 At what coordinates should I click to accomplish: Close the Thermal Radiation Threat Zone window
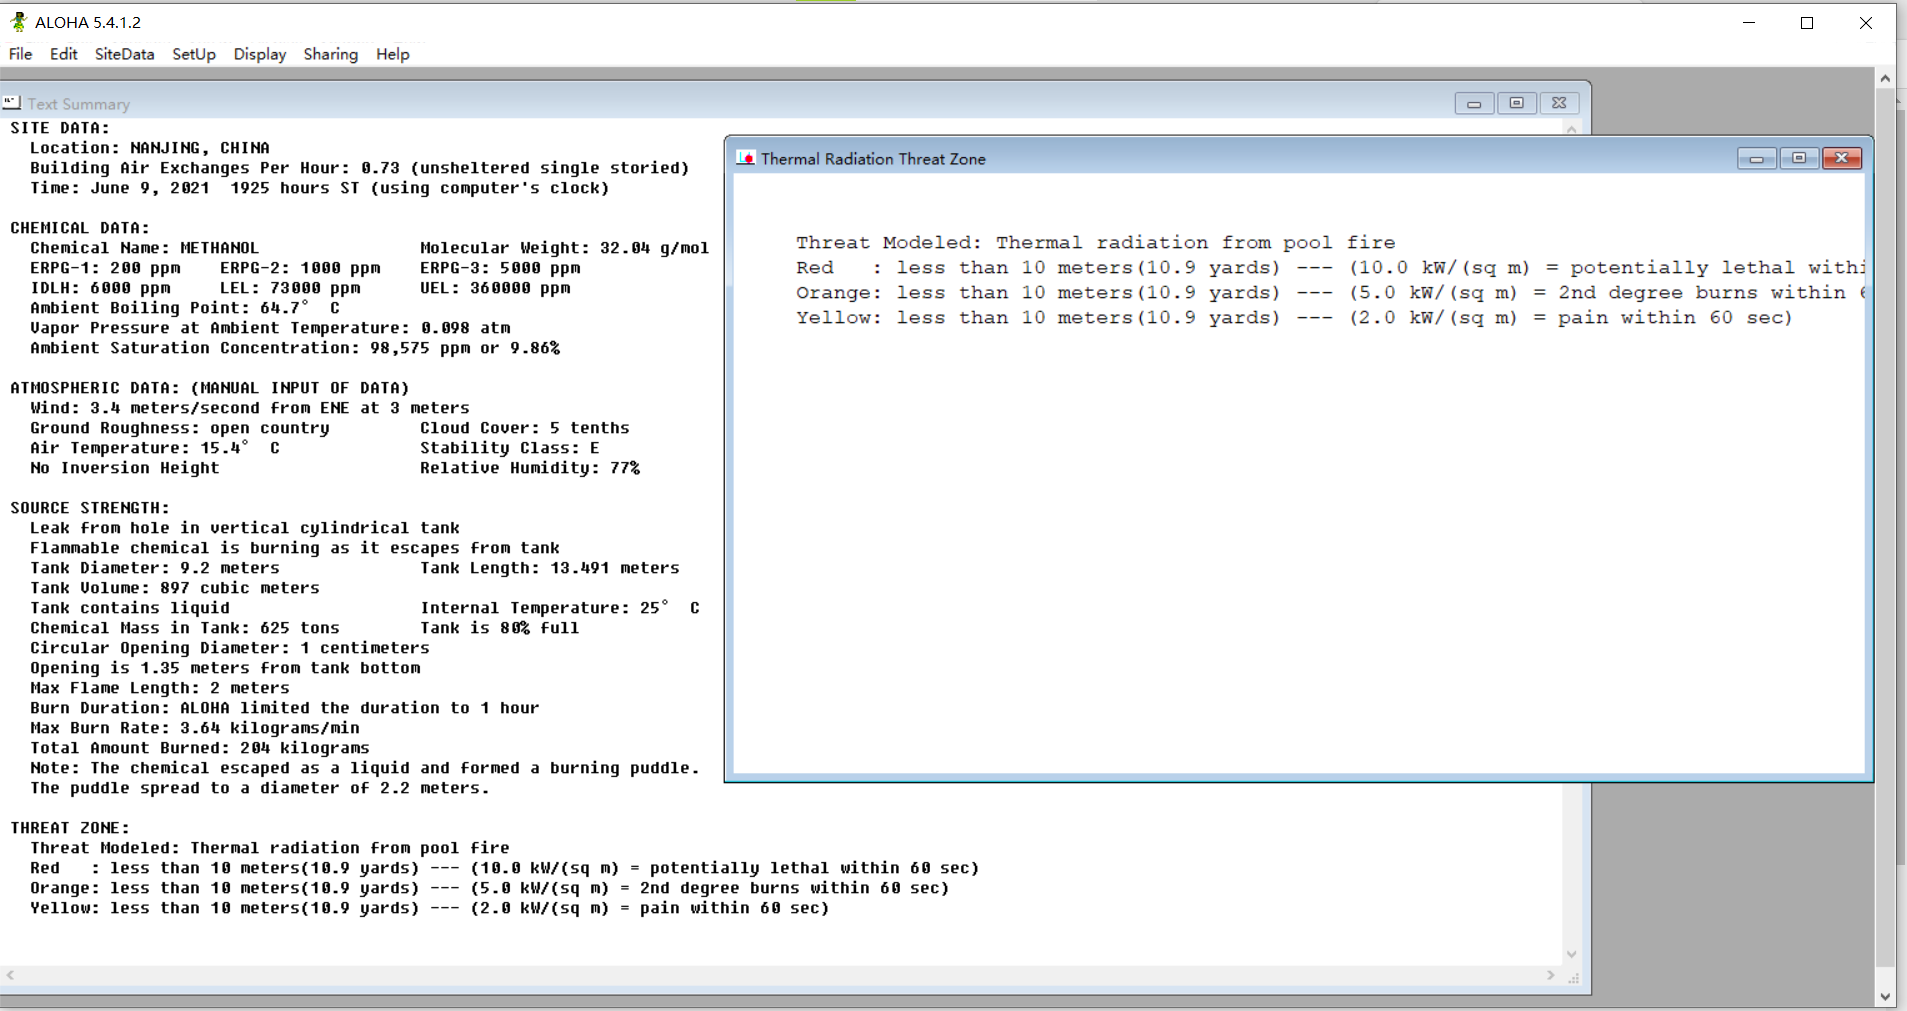[1842, 158]
